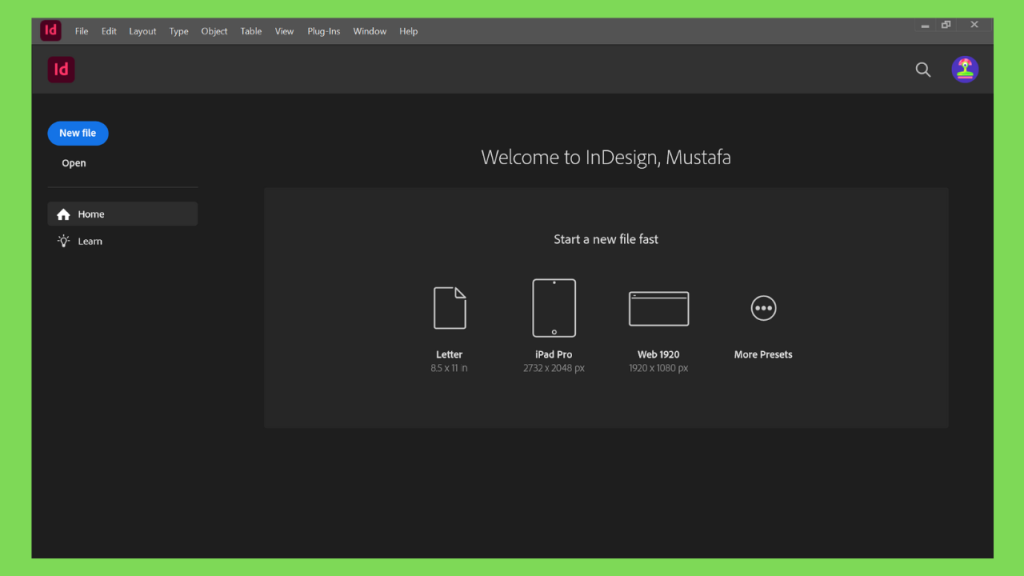Click the InDesign logo below the menu bar
Screen dimensions: 1024x576
tap(61, 69)
